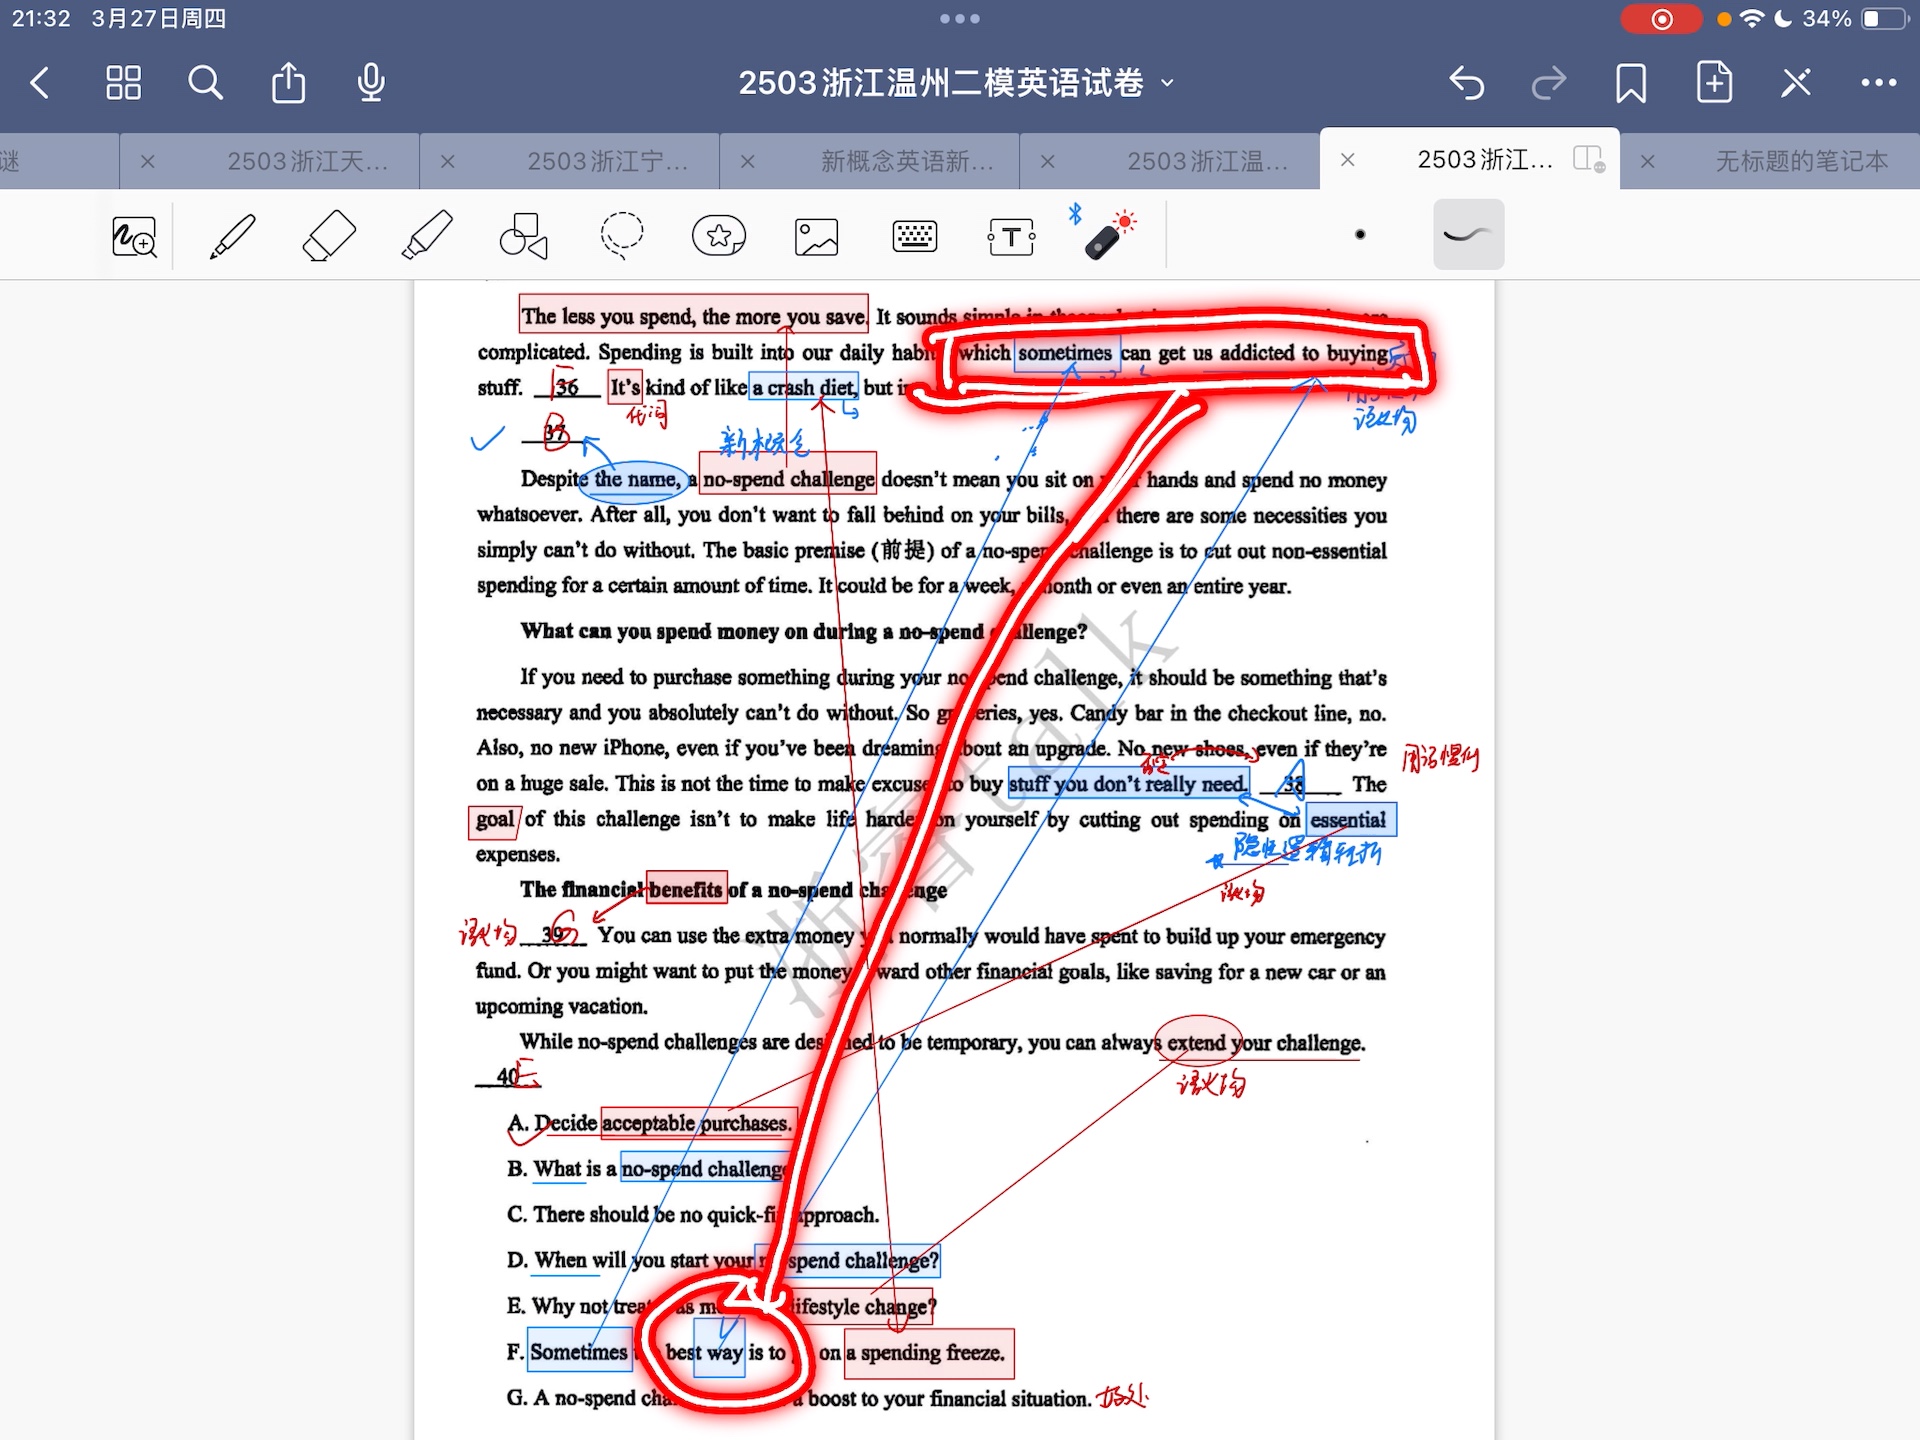Choose the small dot stroke size

pyautogui.click(x=1360, y=235)
